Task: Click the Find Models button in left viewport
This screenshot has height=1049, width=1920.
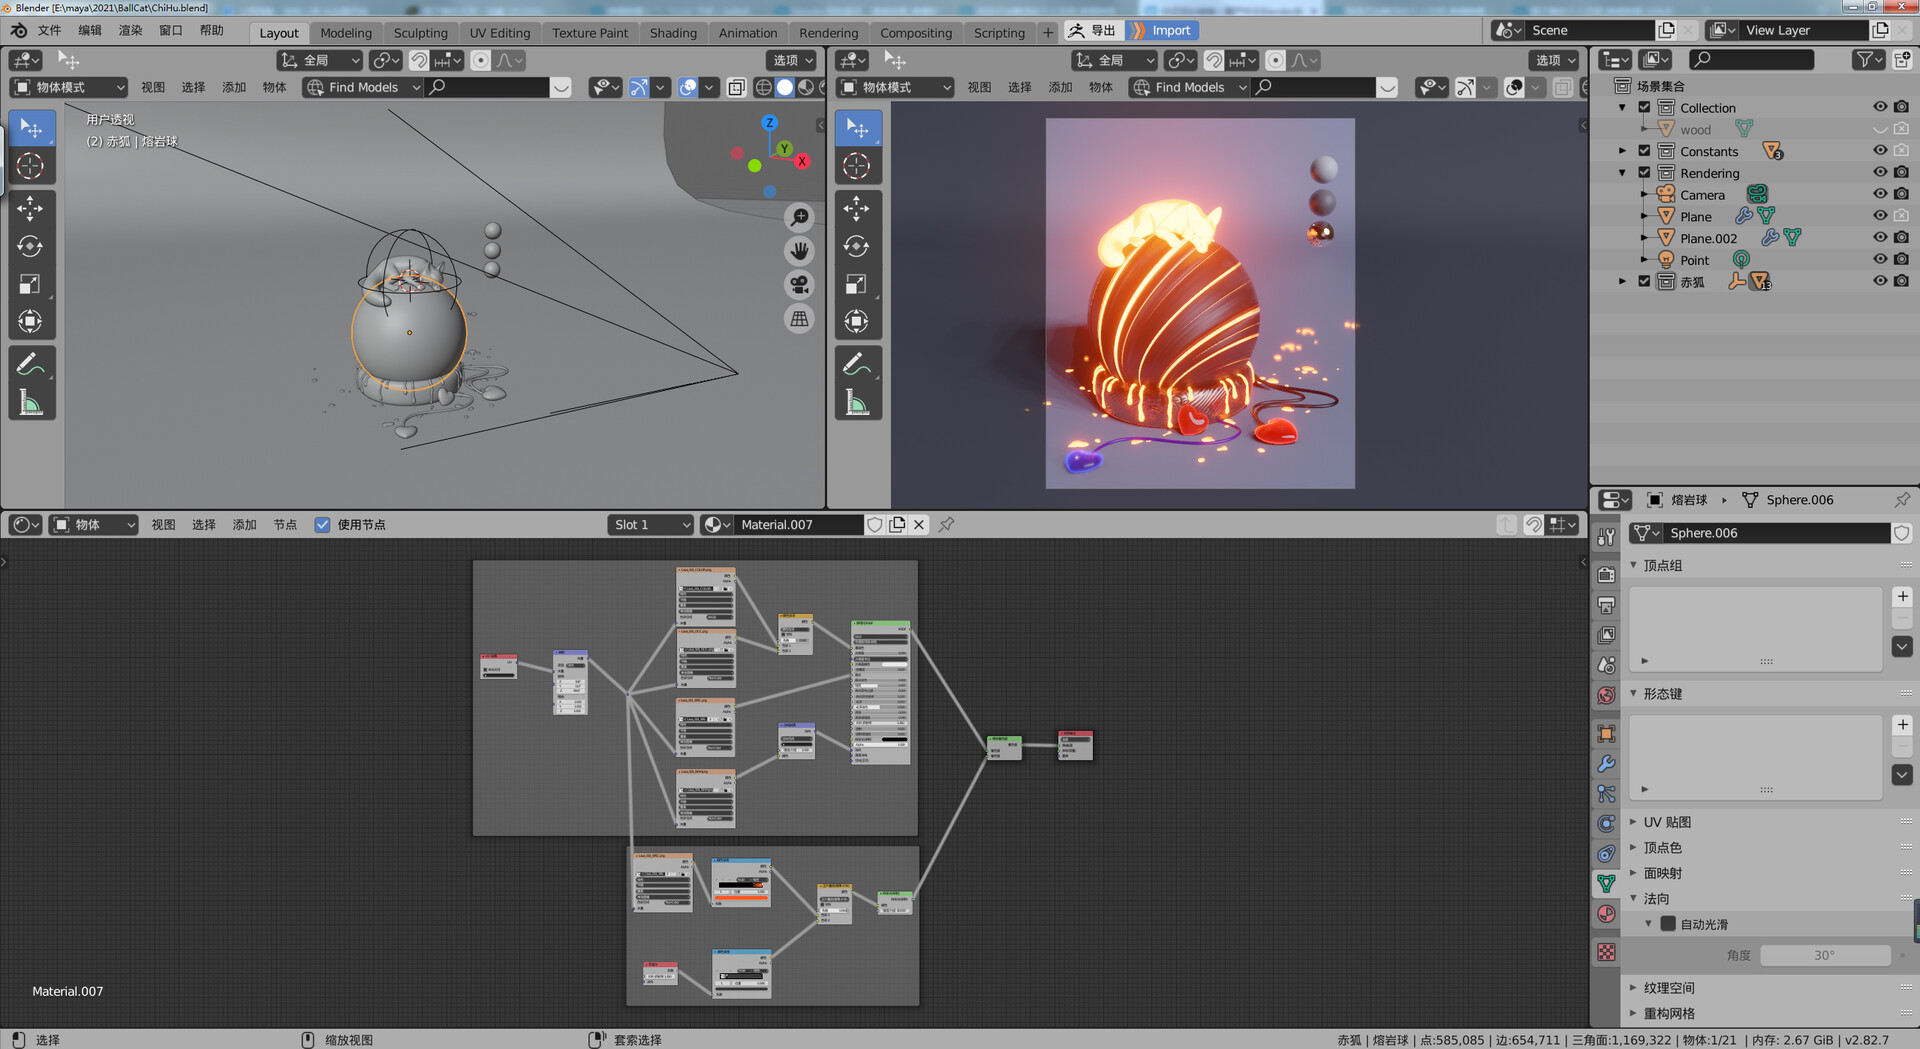Action: click(x=362, y=88)
